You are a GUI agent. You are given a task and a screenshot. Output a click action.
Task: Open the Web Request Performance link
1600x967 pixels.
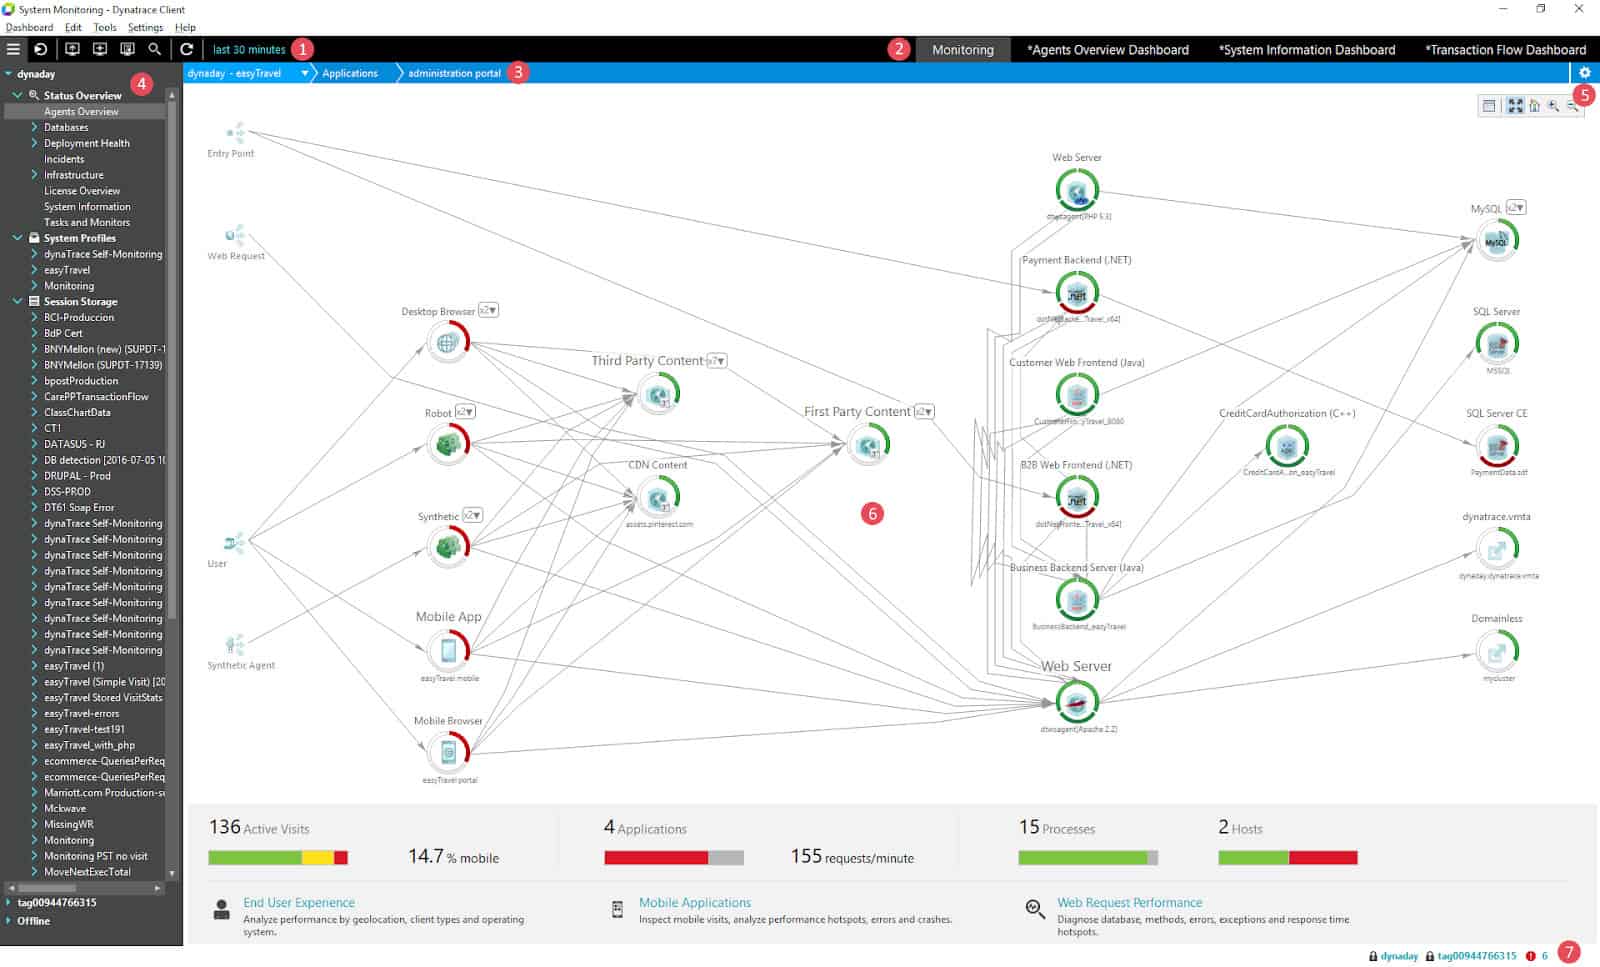tap(1130, 902)
